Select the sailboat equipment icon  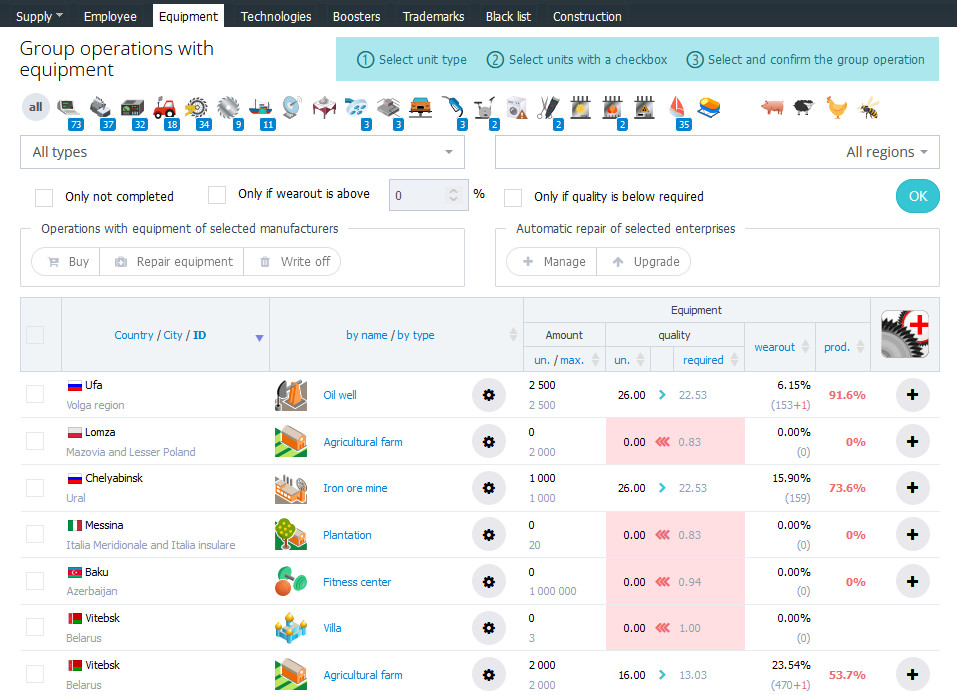pos(677,107)
